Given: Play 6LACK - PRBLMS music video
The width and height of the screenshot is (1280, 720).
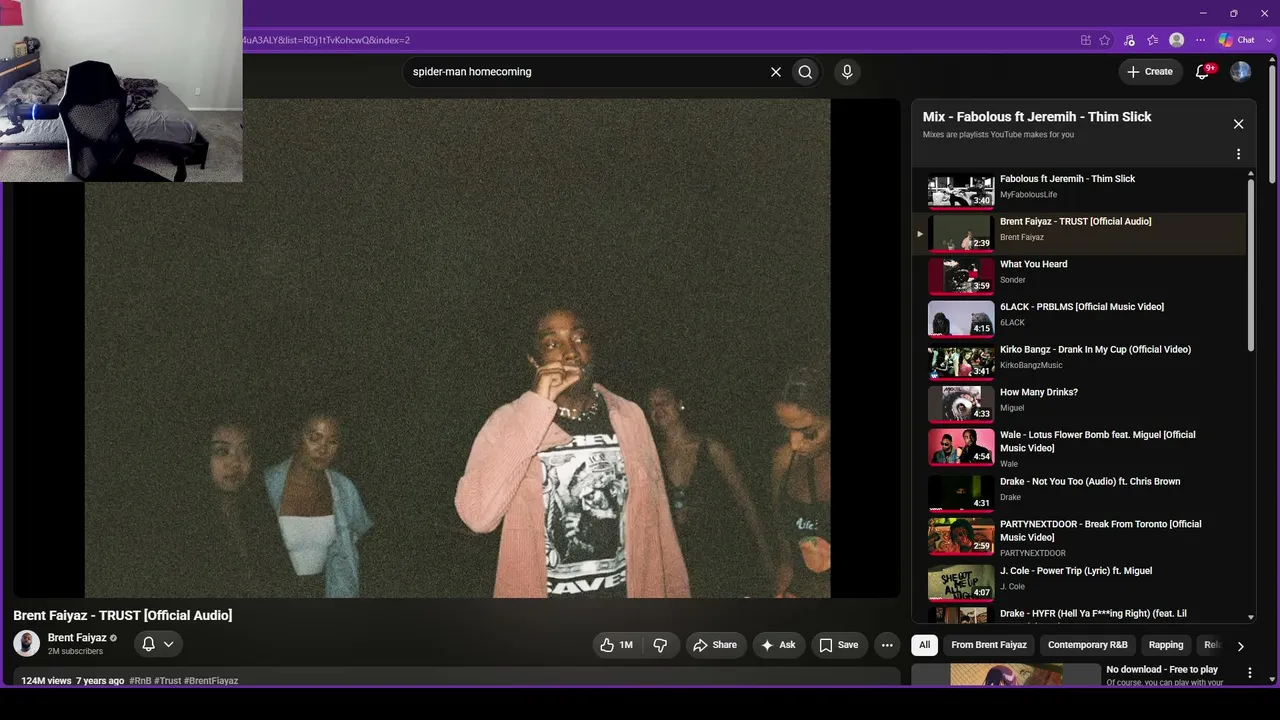Looking at the screenshot, I should [x=1080, y=319].
